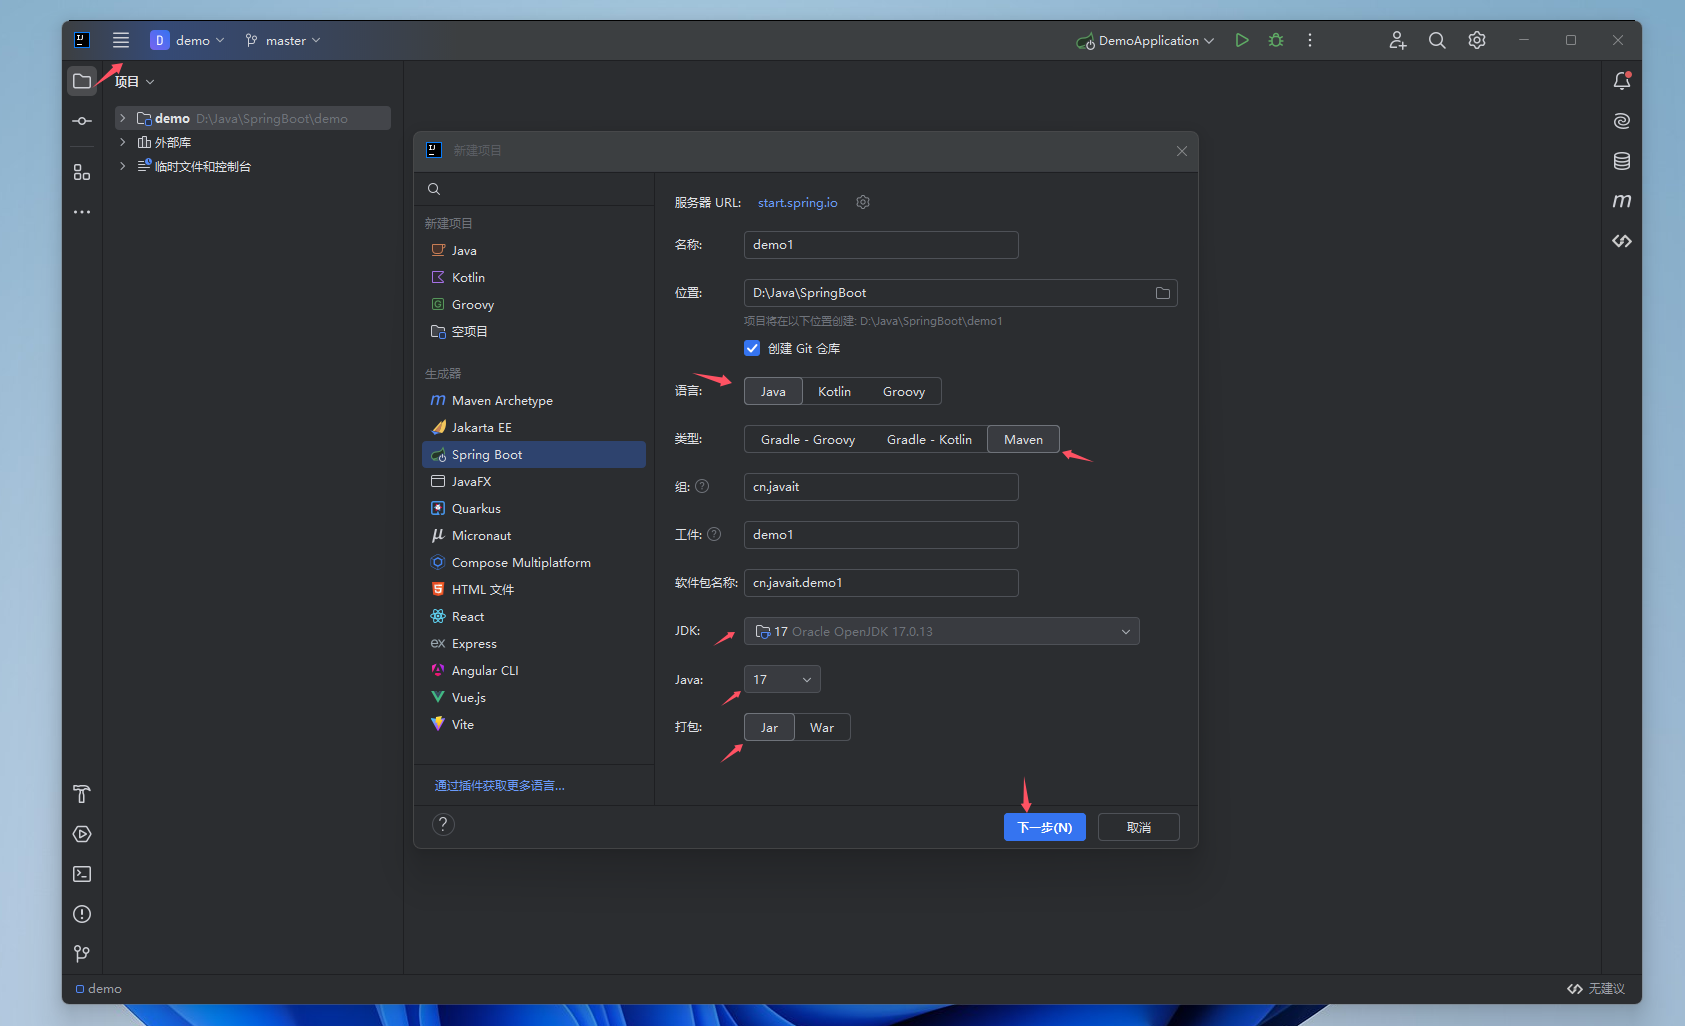The height and width of the screenshot is (1026, 1685).
Task: Expand the demo project tree node
Action: pyautogui.click(x=123, y=118)
